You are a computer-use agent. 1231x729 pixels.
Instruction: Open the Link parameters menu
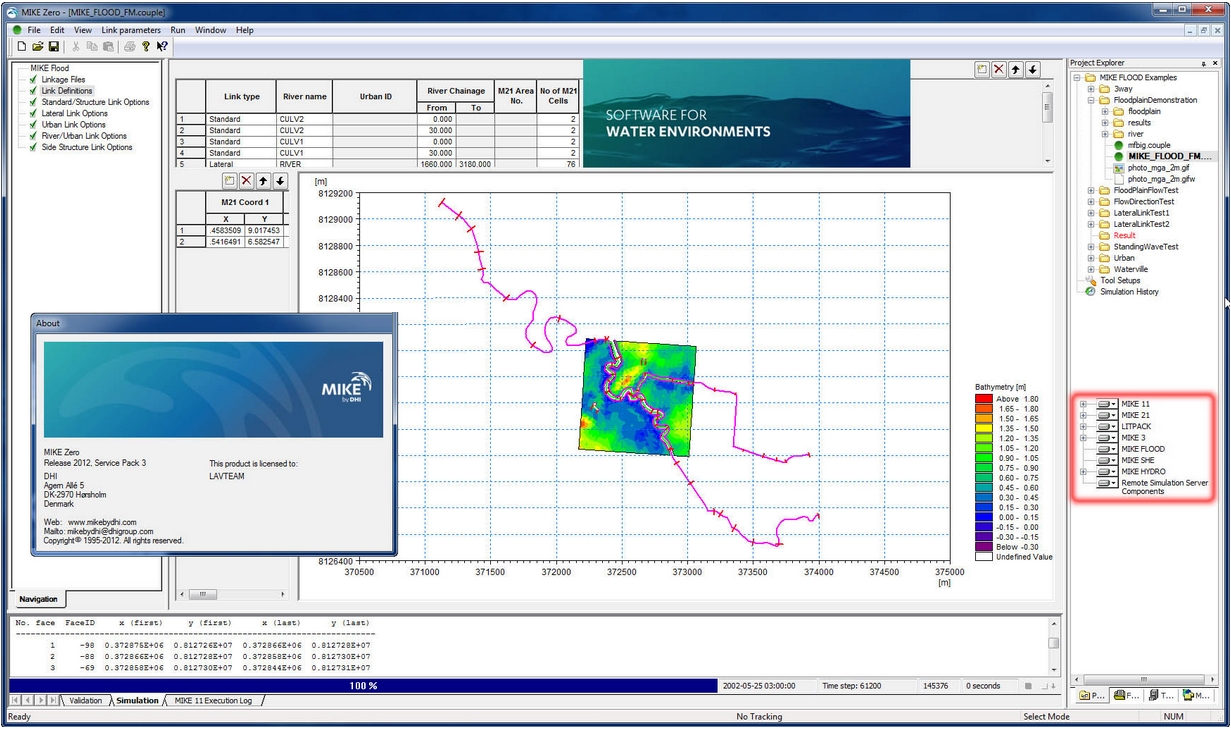click(x=131, y=30)
